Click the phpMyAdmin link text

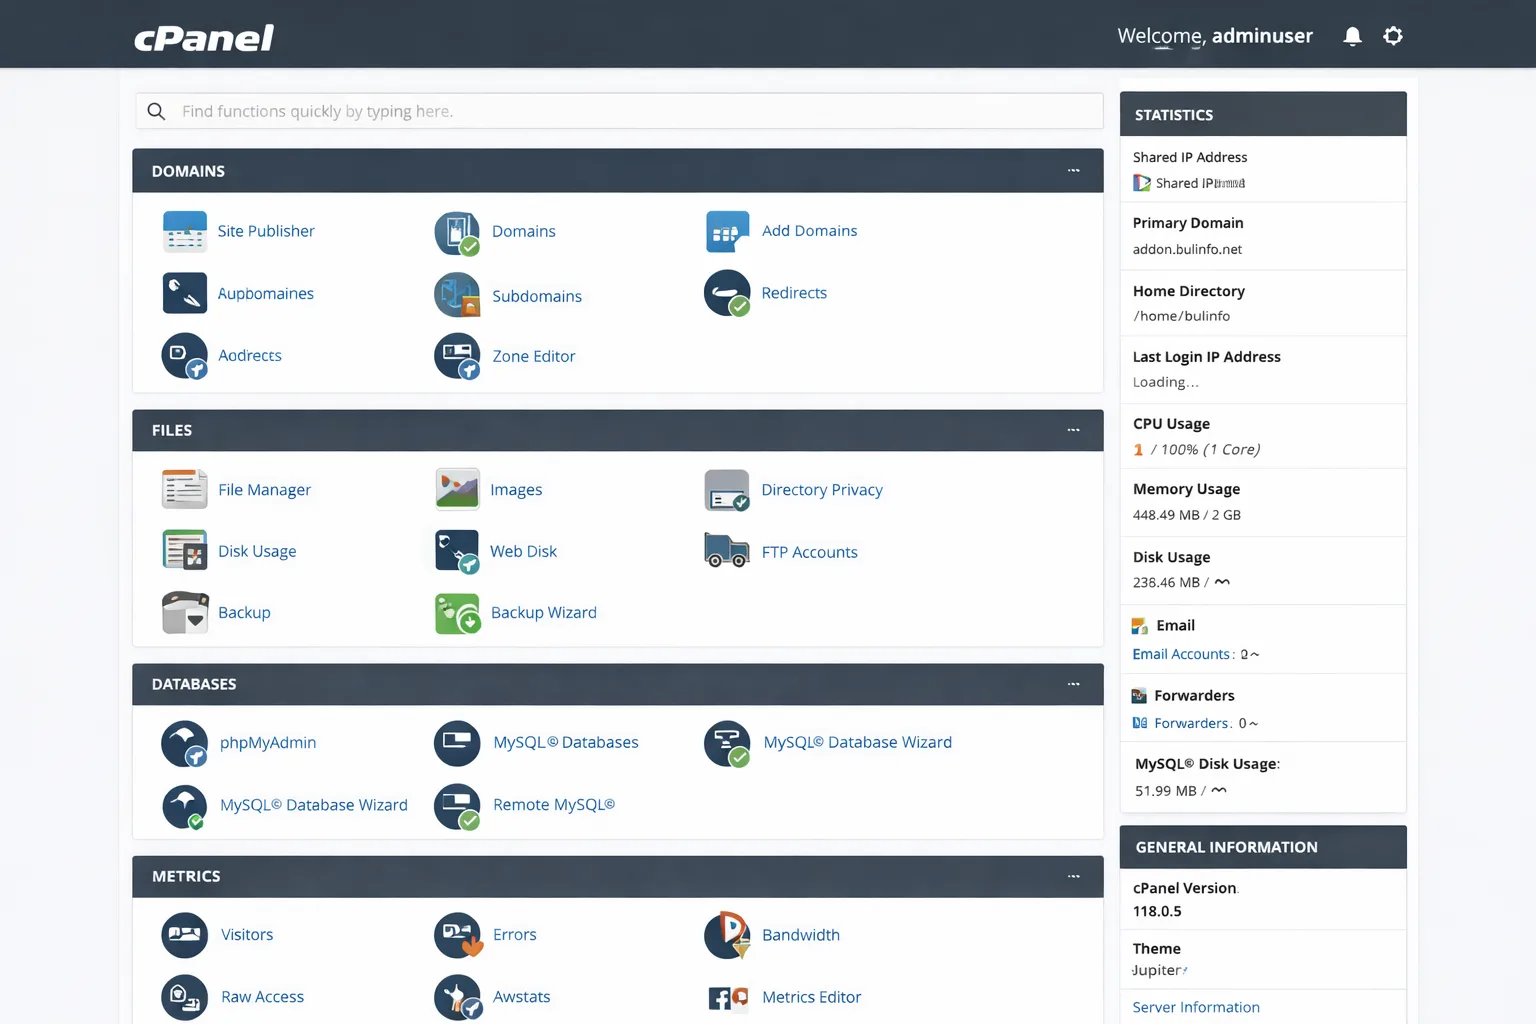click(267, 743)
